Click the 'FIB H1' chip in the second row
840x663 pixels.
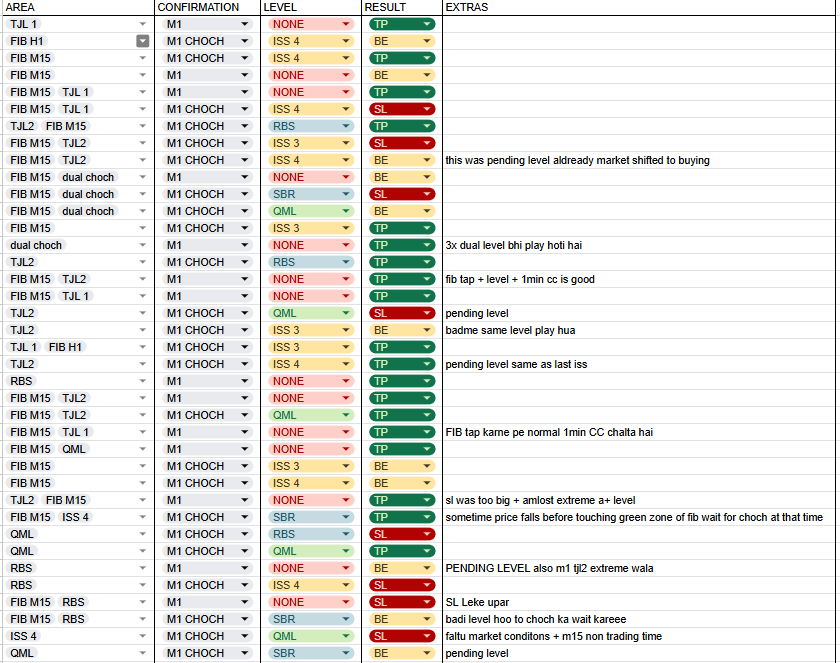[26, 41]
